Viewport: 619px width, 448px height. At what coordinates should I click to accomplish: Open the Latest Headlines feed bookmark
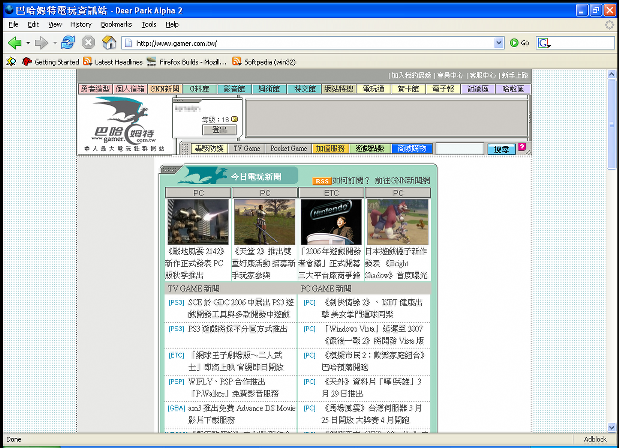point(121,61)
